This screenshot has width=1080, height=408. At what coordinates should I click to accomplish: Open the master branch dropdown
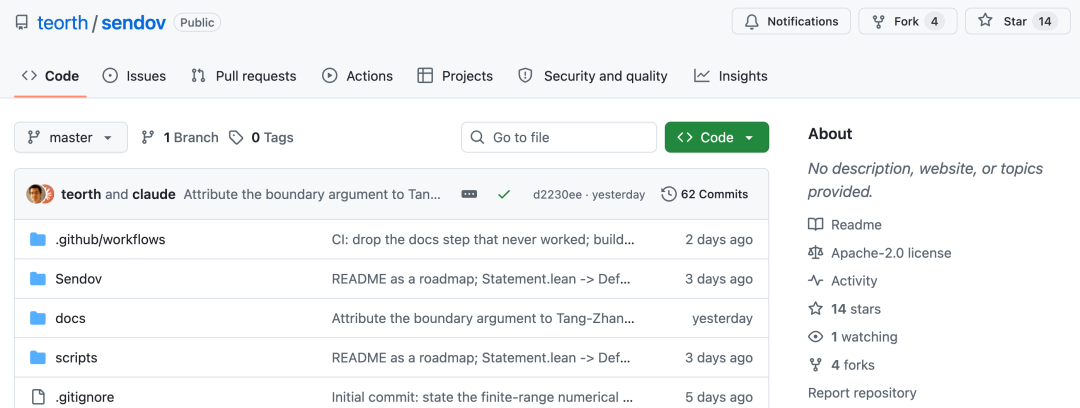point(71,137)
